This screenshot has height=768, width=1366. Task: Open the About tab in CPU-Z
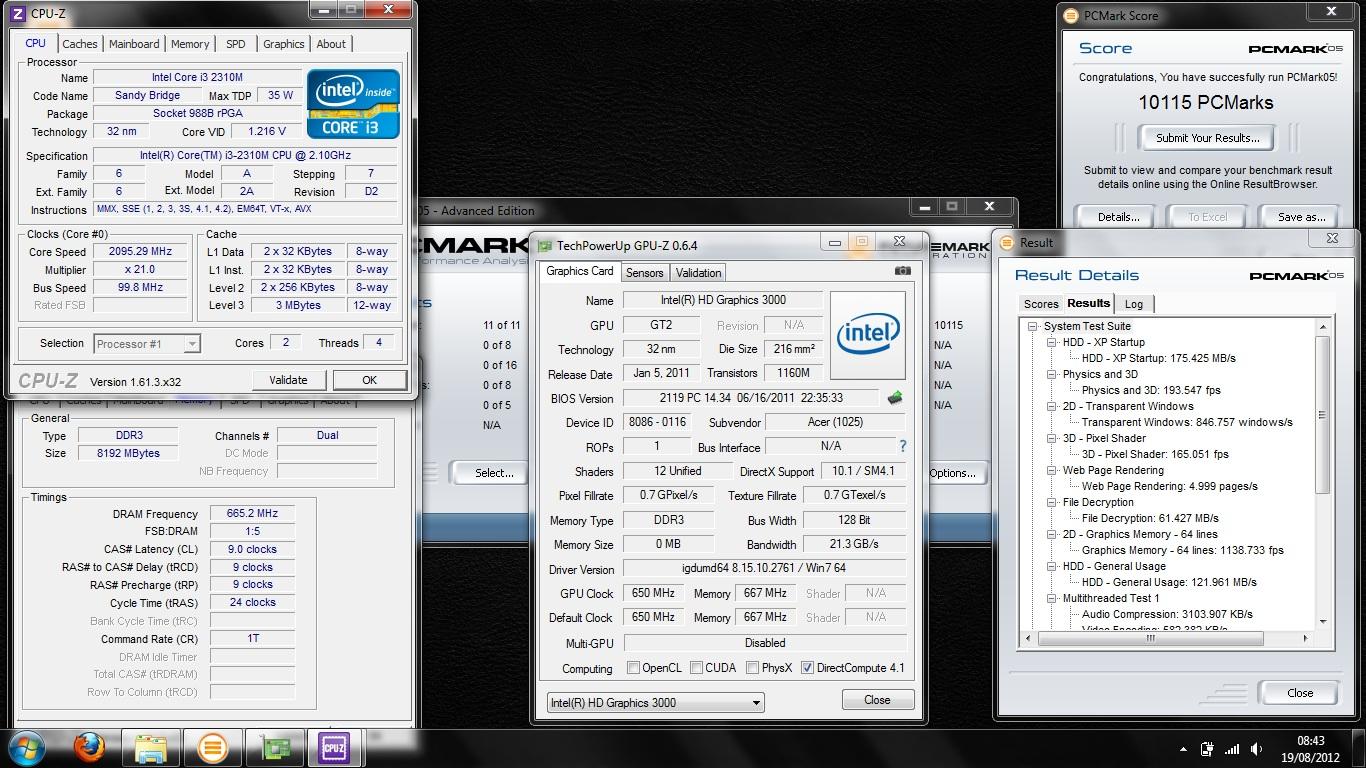pyautogui.click(x=331, y=44)
